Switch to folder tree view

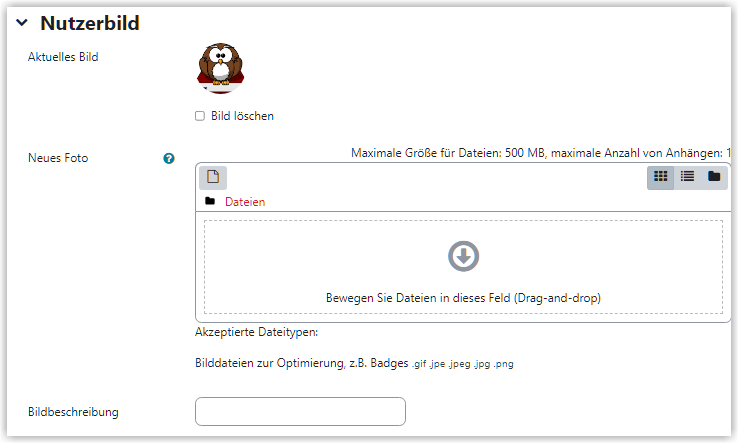[714, 177]
